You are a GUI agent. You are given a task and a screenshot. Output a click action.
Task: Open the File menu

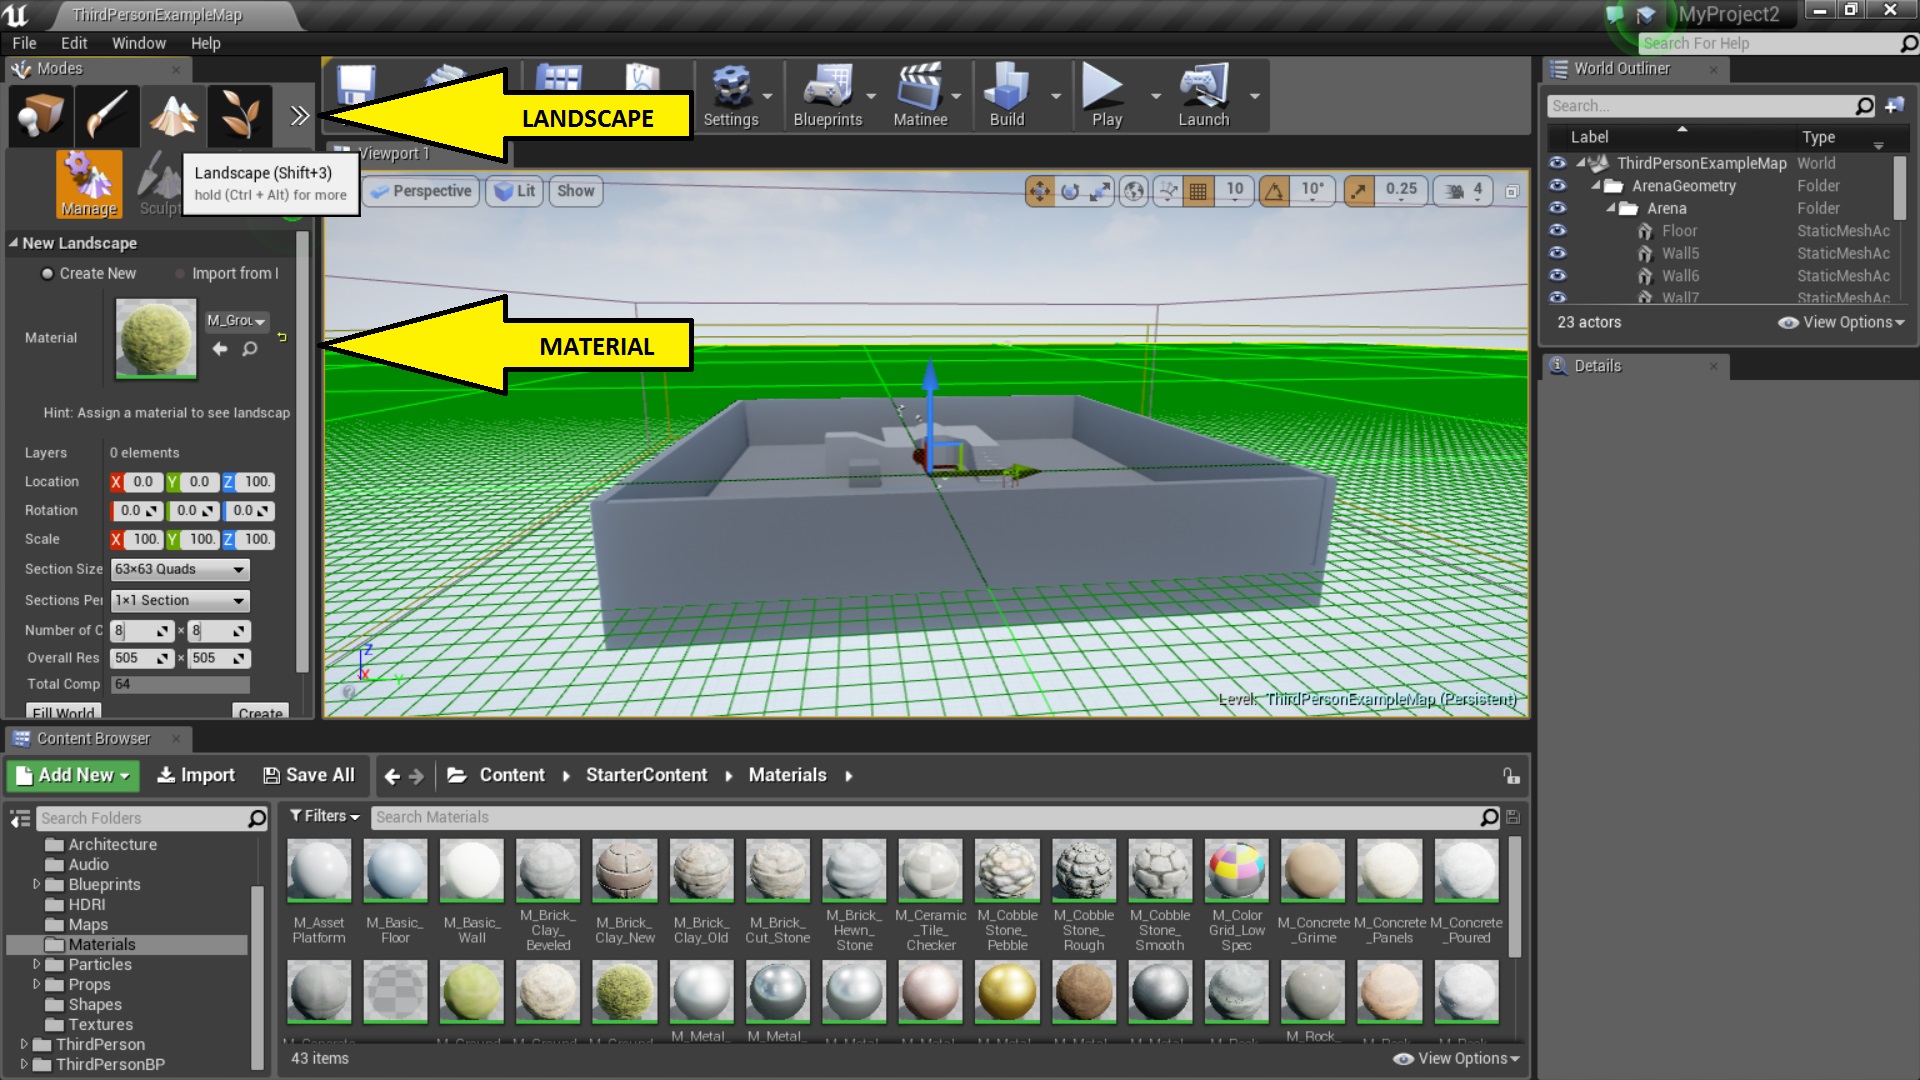(x=24, y=43)
